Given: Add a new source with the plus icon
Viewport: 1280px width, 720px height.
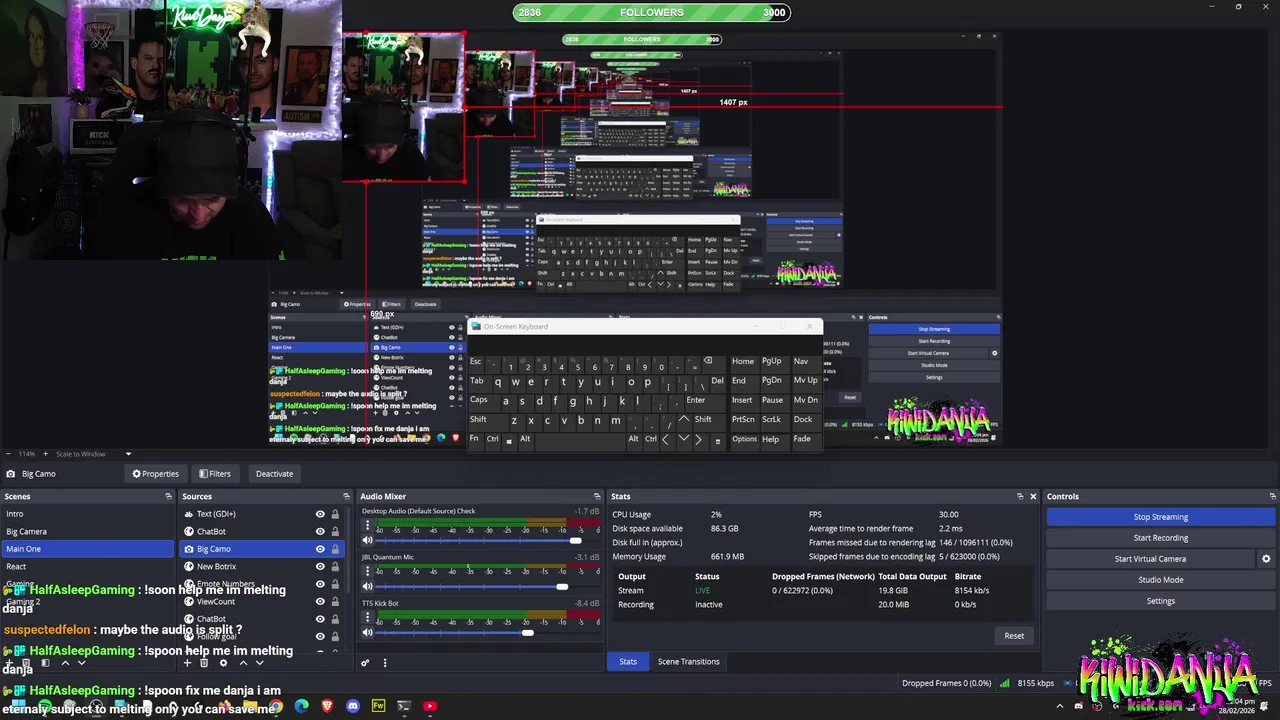Looking at the screenshot, I should coord(187,662).
